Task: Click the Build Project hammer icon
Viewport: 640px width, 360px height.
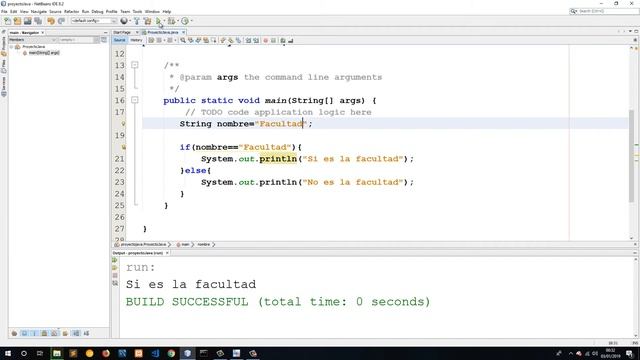Action: pos(137,21)
